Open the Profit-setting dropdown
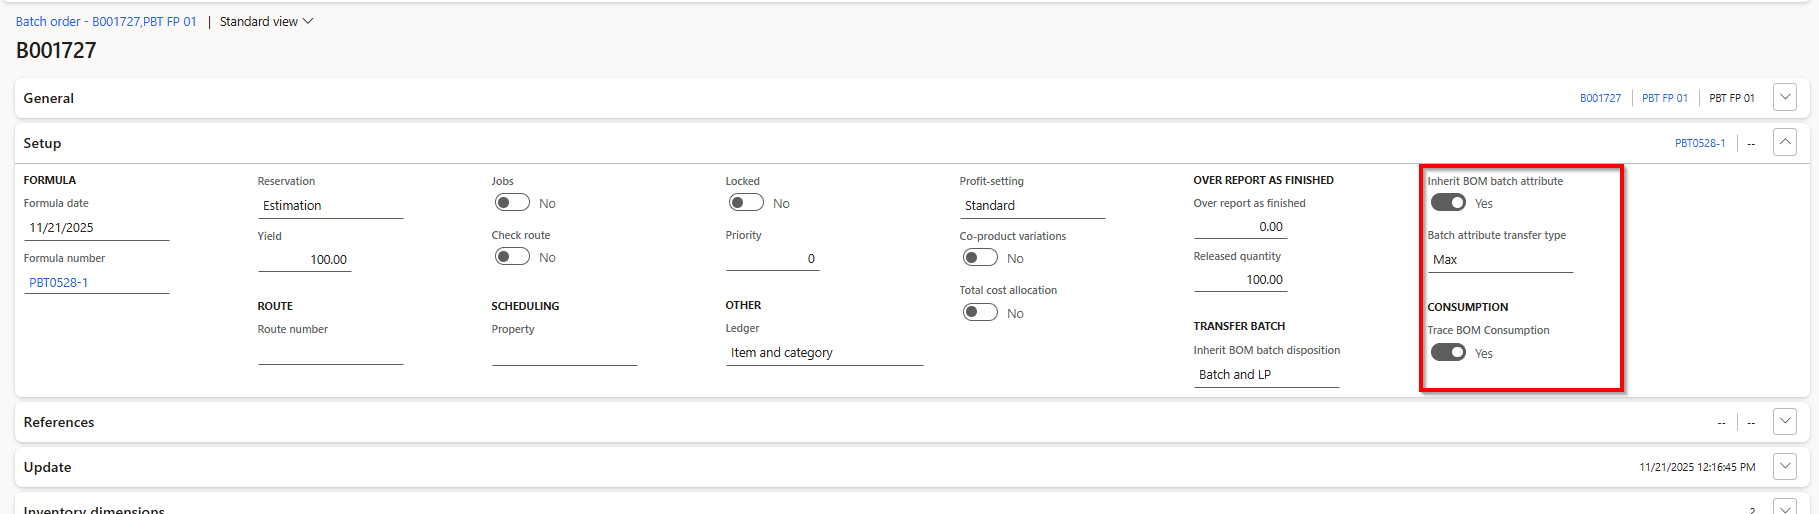 [x=1032, y=206]
